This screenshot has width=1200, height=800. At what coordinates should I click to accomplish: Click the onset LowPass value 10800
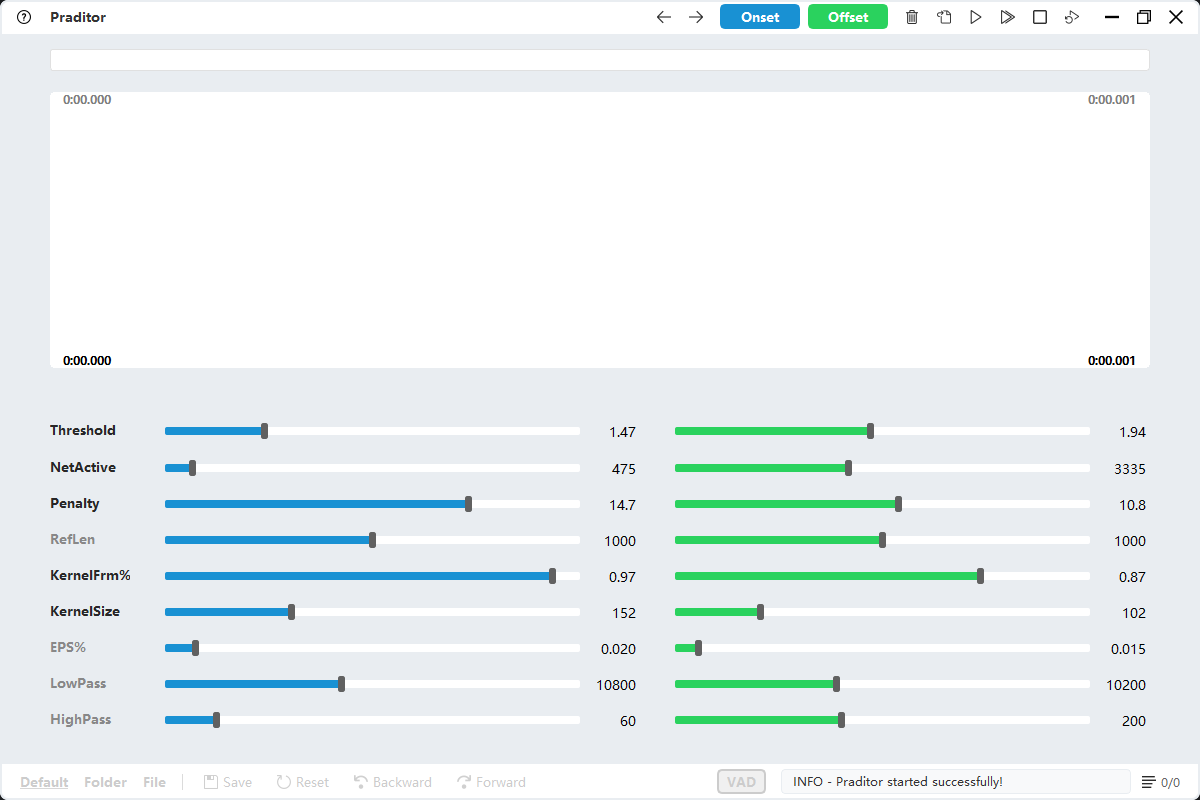[616, 685]
